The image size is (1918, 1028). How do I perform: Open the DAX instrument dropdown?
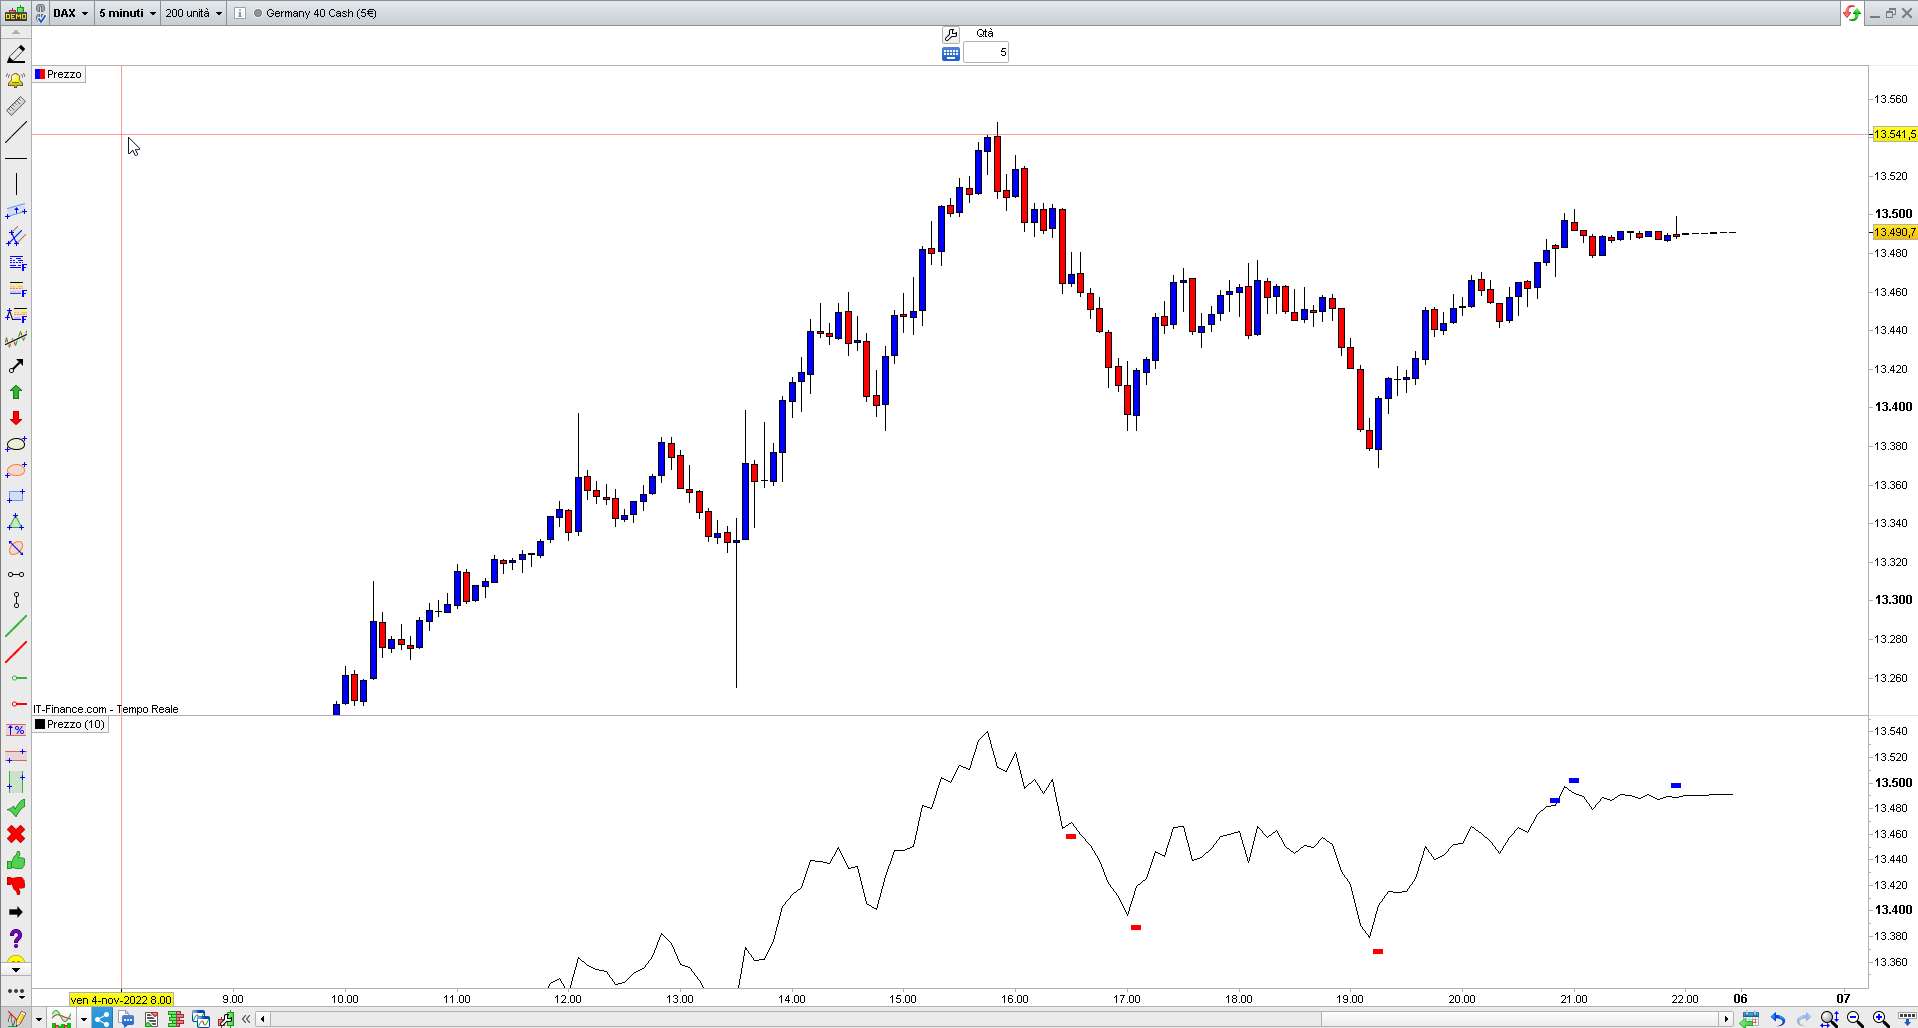(70, 13)
